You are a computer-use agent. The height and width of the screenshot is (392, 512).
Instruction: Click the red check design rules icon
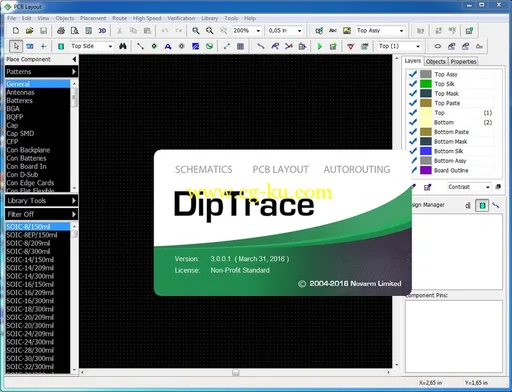pyautogui.click(x=351, y=46)
